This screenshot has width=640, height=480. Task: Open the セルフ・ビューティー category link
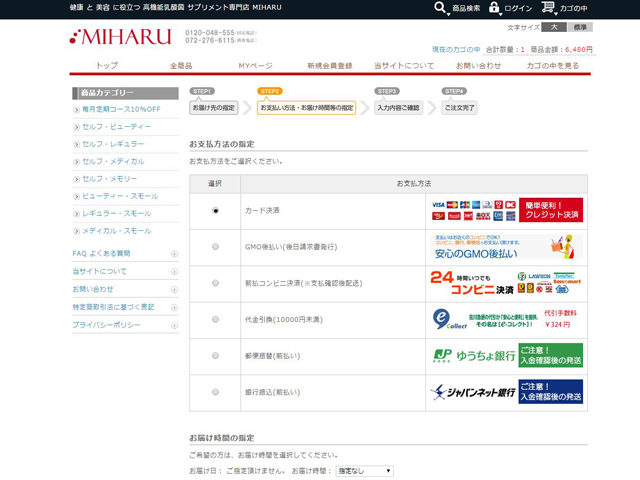pyautogui.click(x=116, y=127)
